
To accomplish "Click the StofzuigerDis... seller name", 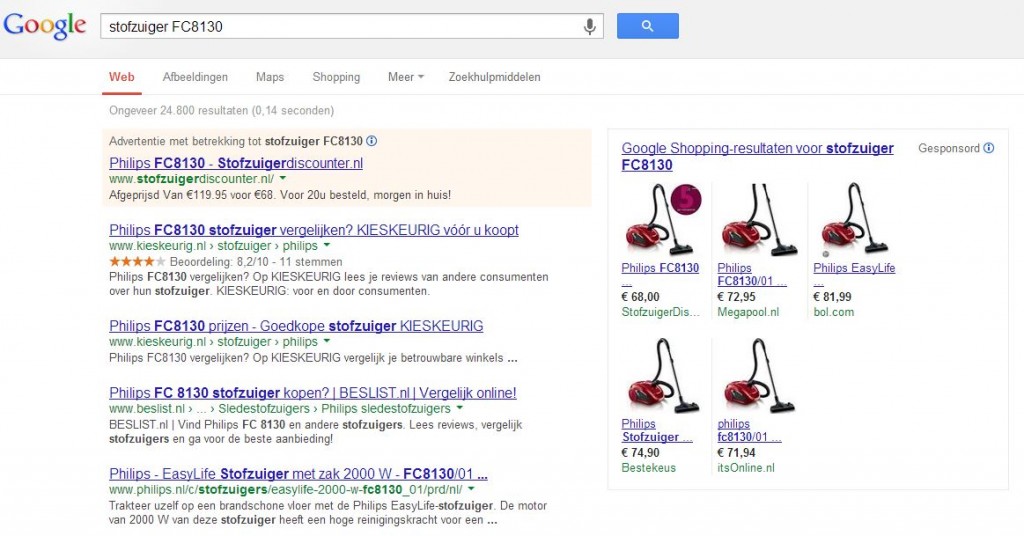I will click(x=660, y=312).
